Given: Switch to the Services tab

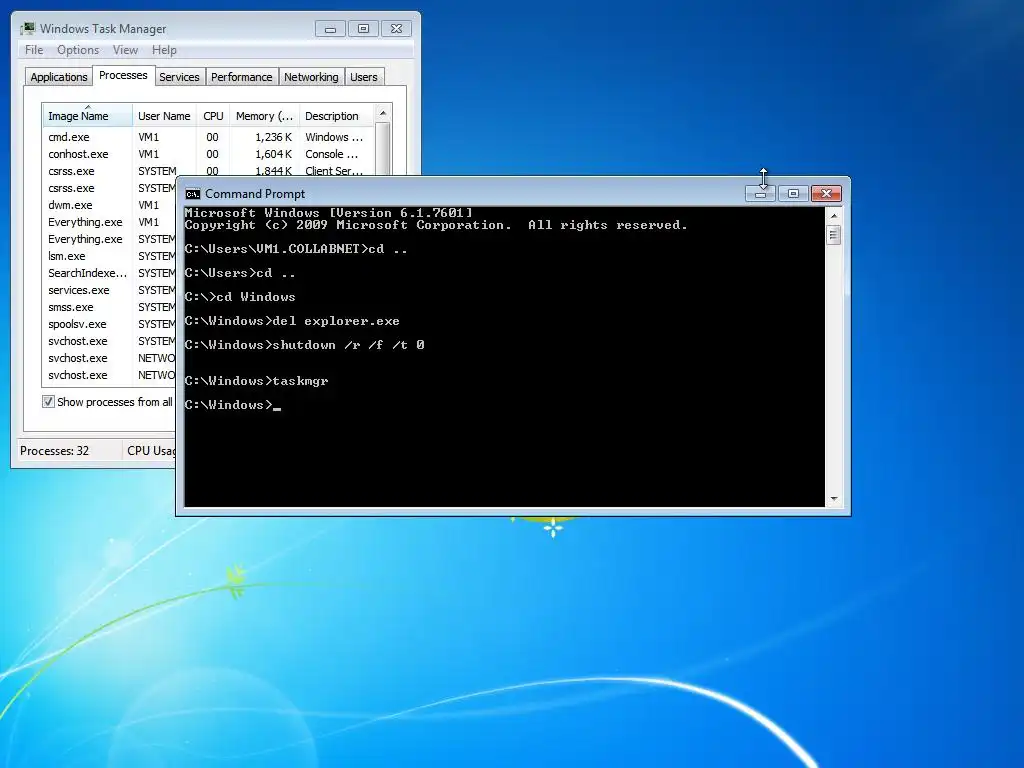Looking at the screenshot, I should [x=179, y=77].
